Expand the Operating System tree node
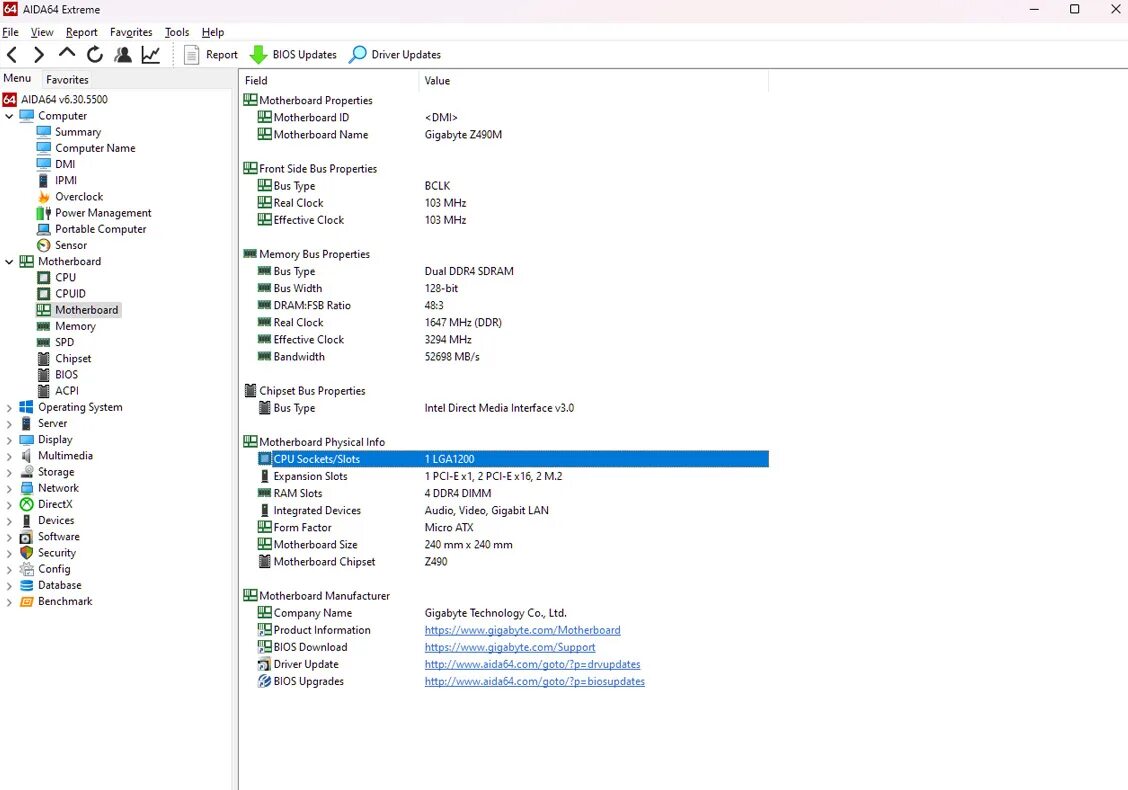Viewport: 1128px width, 790px height. 9,407
